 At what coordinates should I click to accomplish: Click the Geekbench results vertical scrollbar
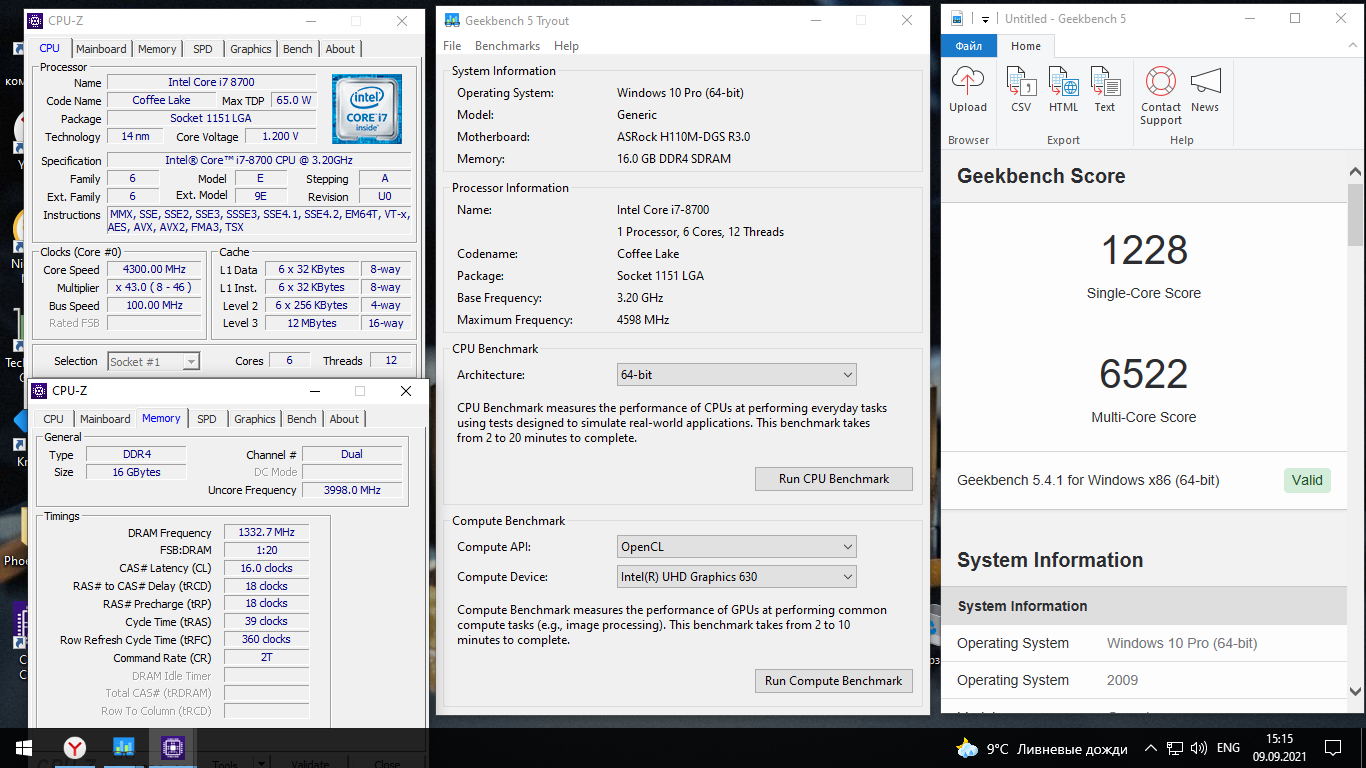pos(1356,215)
